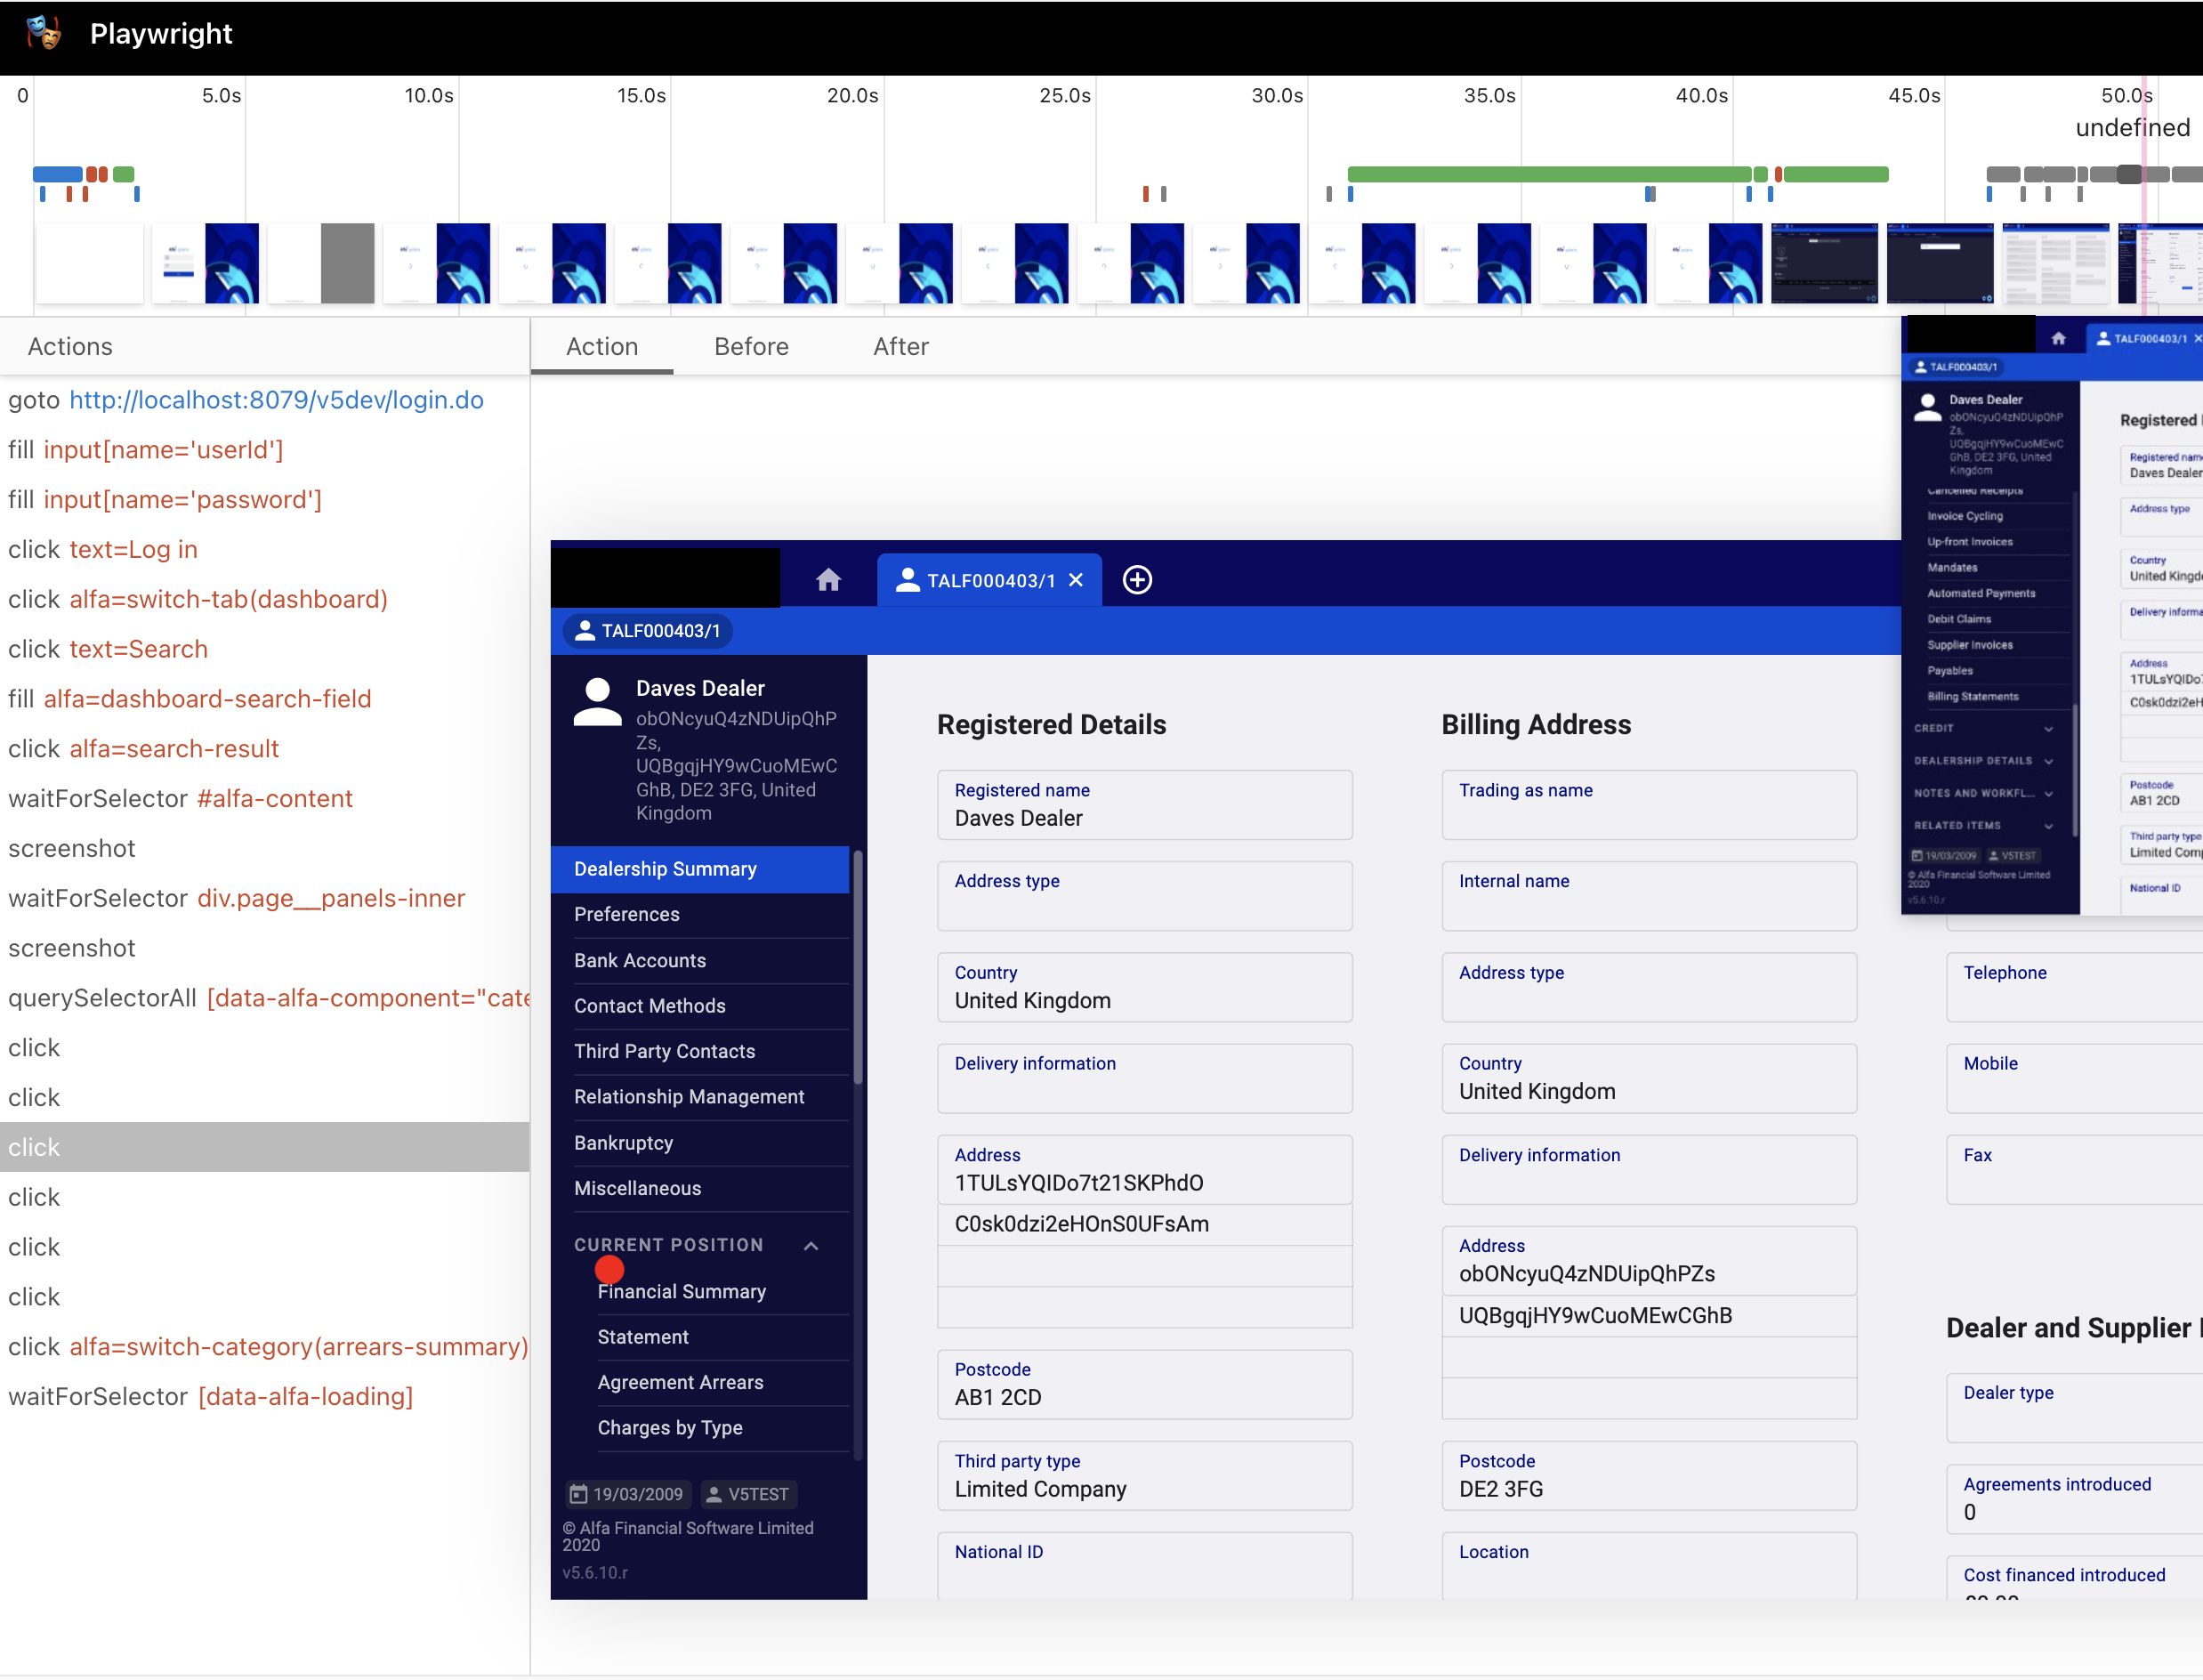Click the Telephone field
2203x1680 pixels.
2074,988
